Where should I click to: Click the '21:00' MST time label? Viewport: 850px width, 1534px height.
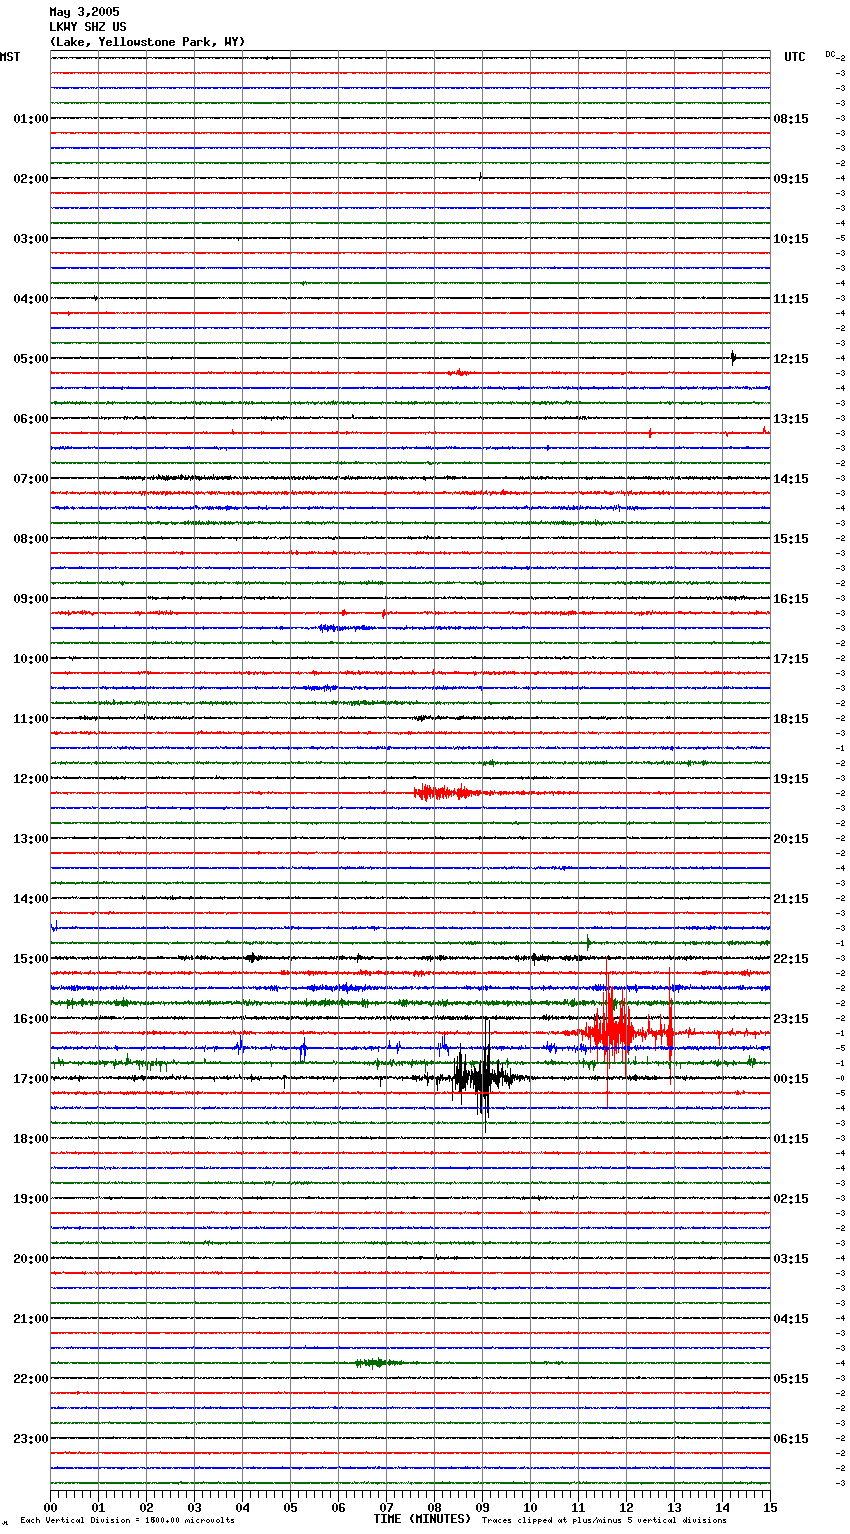30,1319
